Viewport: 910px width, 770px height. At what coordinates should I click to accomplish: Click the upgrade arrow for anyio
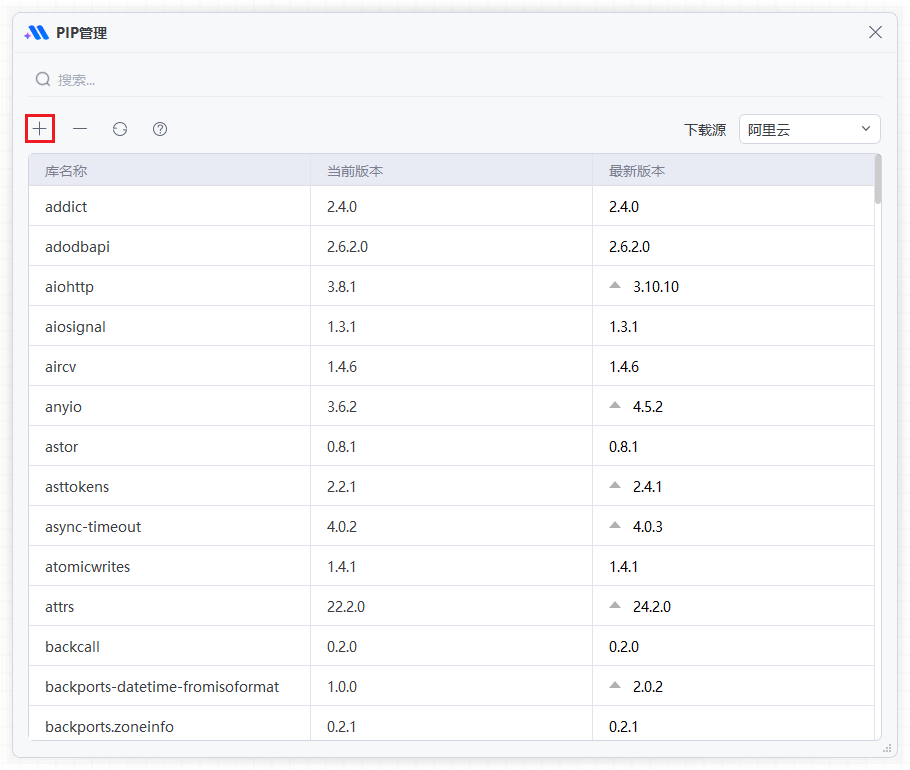coord(615,405)
